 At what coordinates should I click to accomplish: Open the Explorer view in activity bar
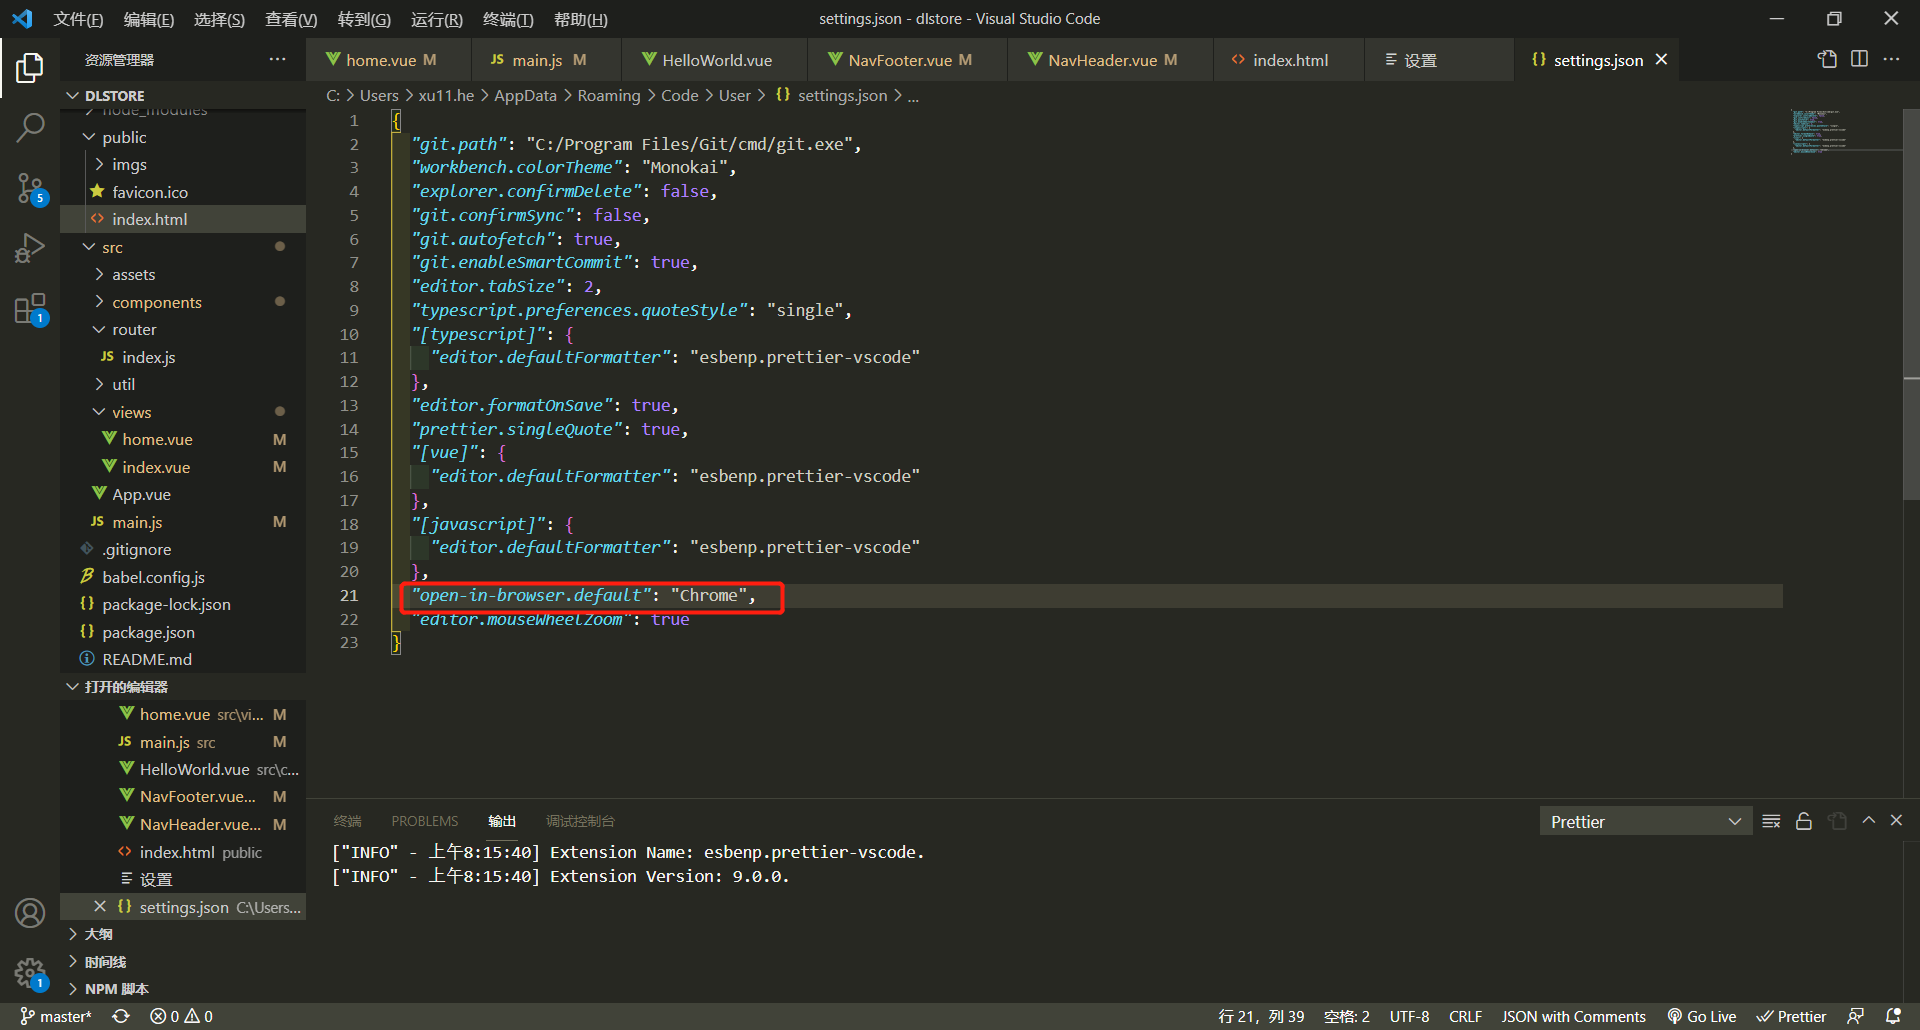(x=30, y=68)
